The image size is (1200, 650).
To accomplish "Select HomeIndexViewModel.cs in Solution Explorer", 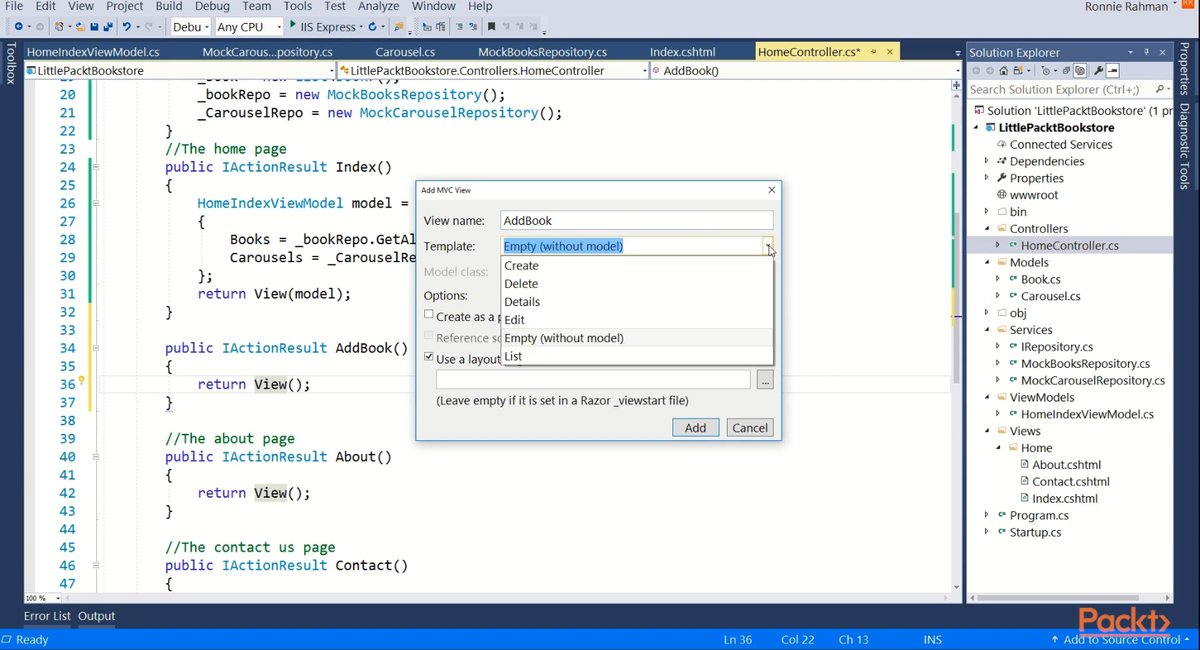I will [1087, 414].
